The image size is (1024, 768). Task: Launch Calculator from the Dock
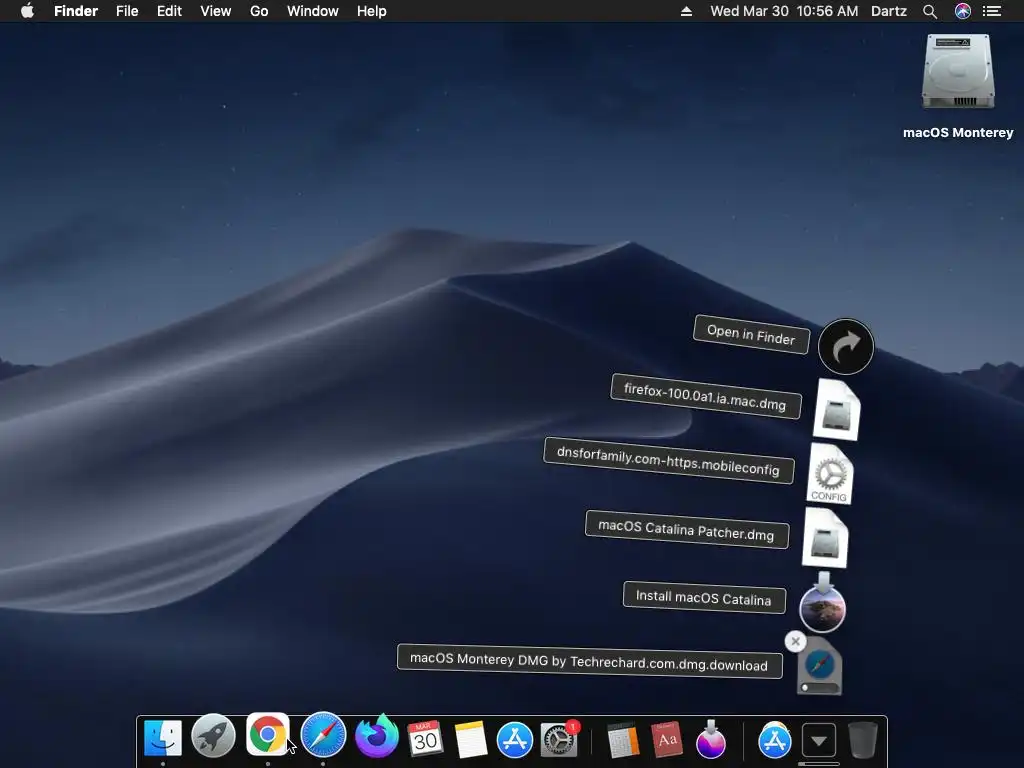pyautogui.click(x=622, y=740)
